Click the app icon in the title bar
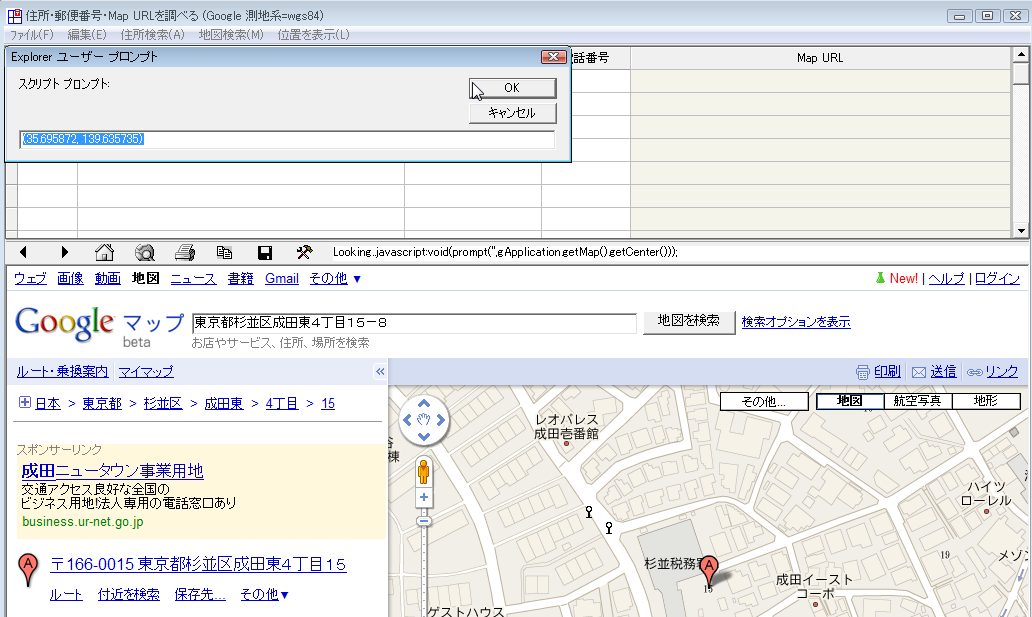The width and height of the screenshot is (1032, 617). (14, 16)
